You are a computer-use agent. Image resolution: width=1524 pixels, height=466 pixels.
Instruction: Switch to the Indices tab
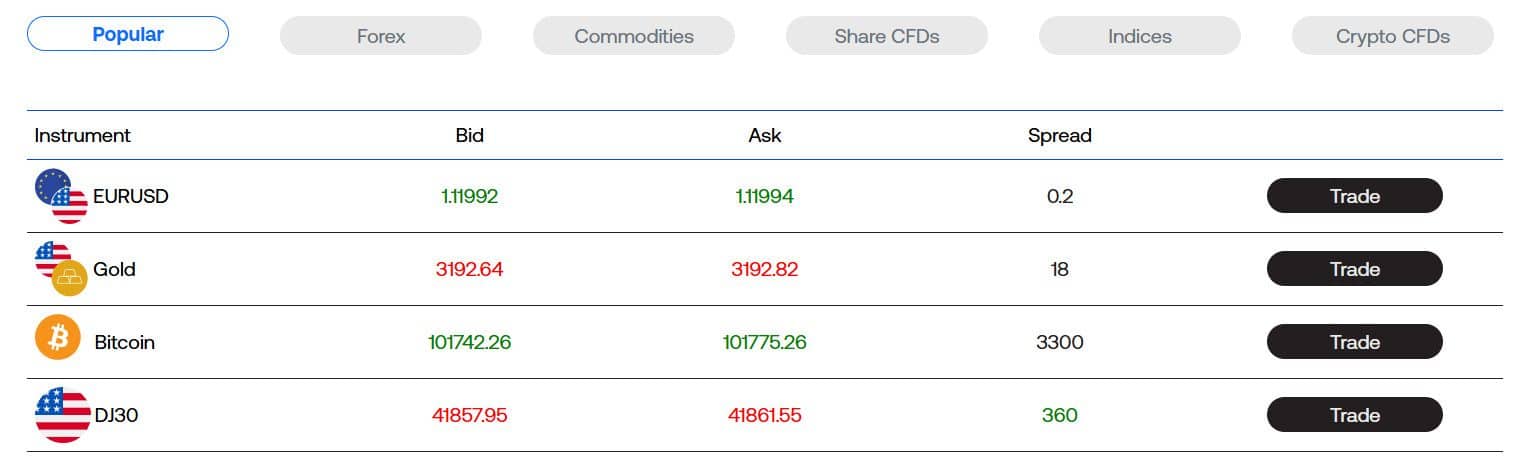tap(1140, 36)
